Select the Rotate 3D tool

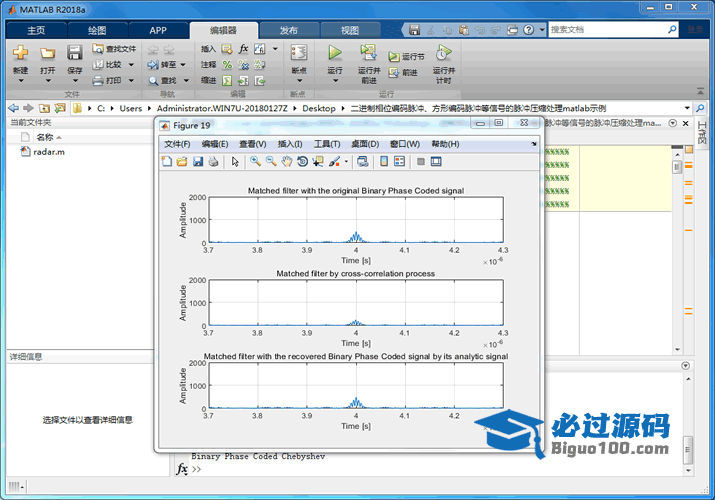302,161
